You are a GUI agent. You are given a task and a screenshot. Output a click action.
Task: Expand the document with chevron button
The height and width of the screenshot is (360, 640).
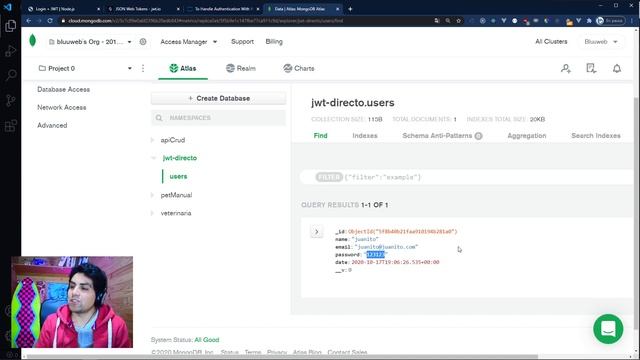[x=316, y=232]
